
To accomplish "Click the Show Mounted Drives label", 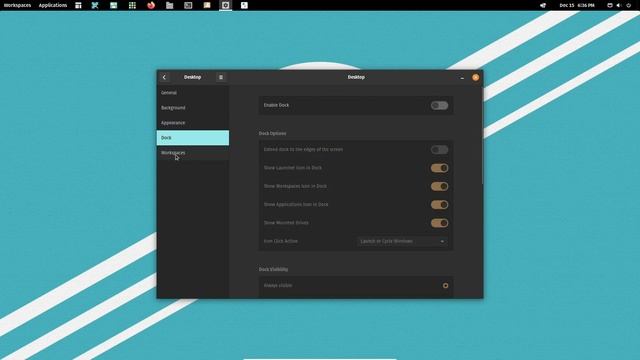I will [286, 223].
